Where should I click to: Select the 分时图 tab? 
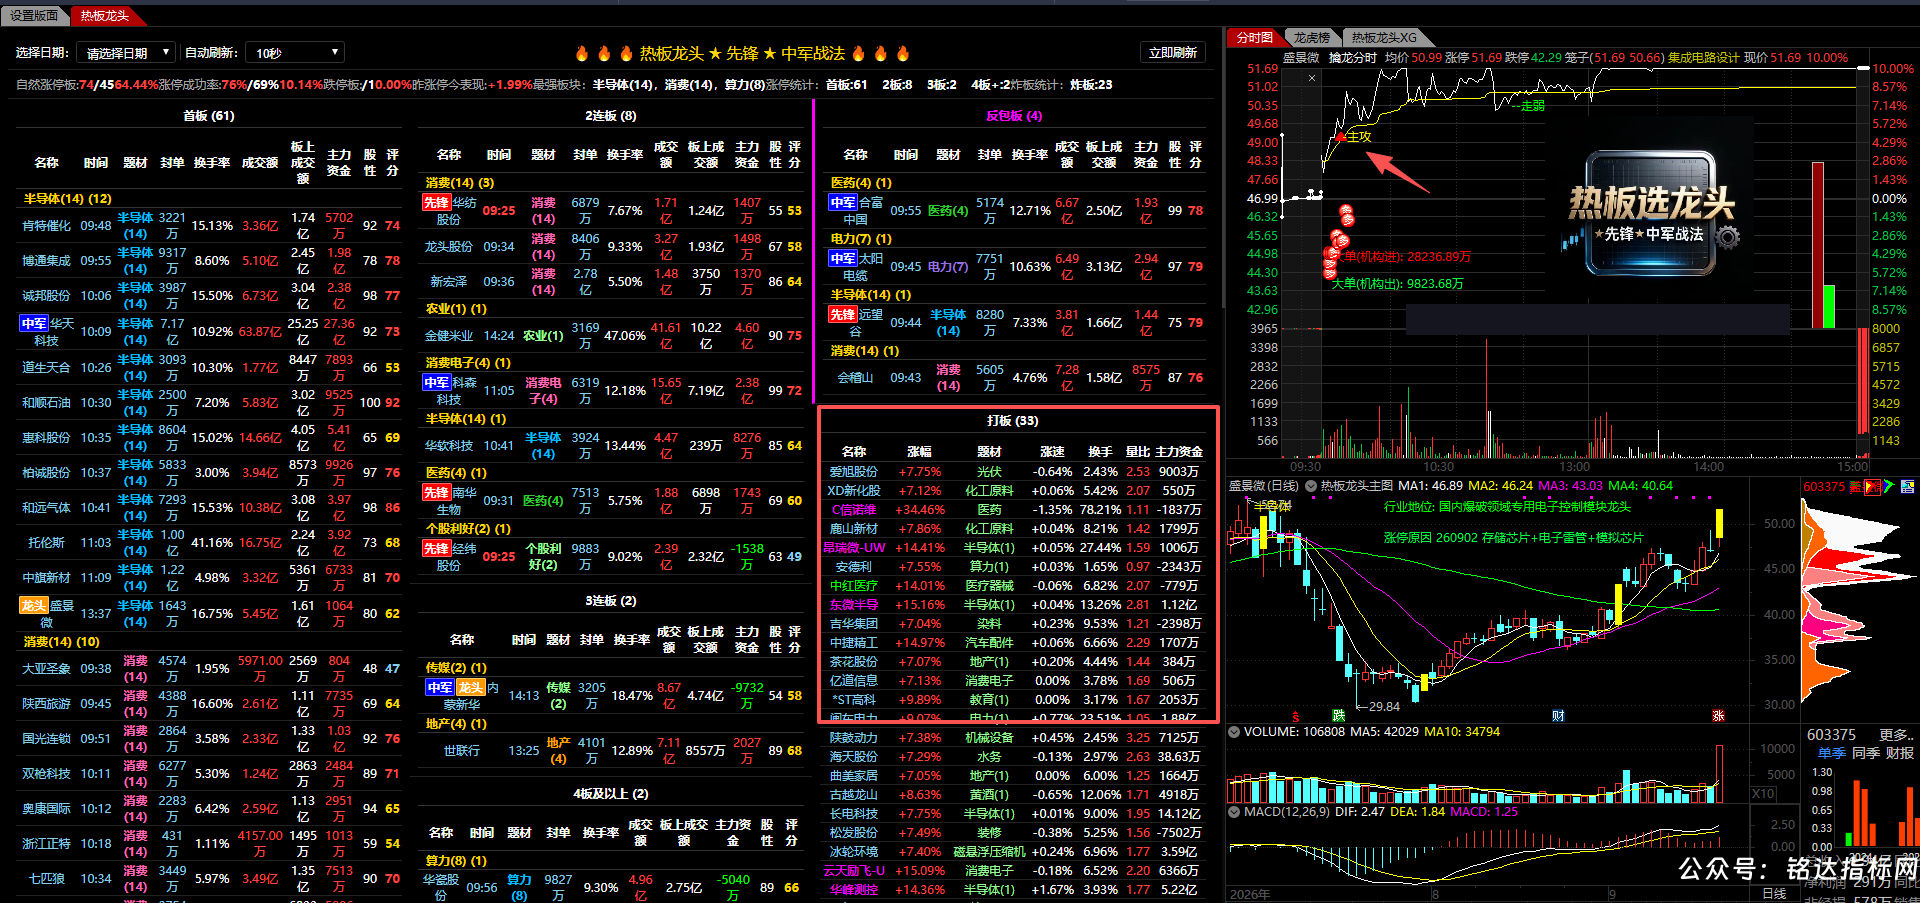(x=1254, y=37)
